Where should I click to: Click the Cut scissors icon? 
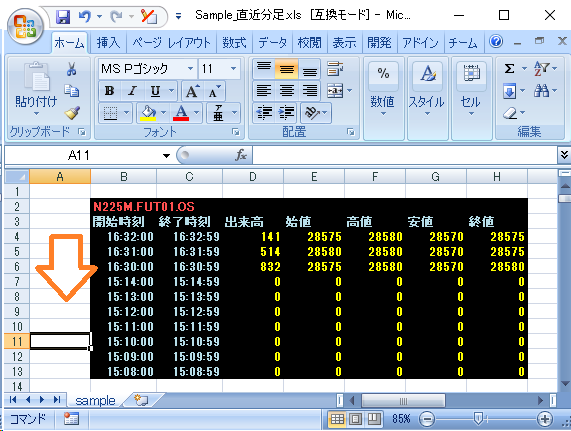pos(71,68)
